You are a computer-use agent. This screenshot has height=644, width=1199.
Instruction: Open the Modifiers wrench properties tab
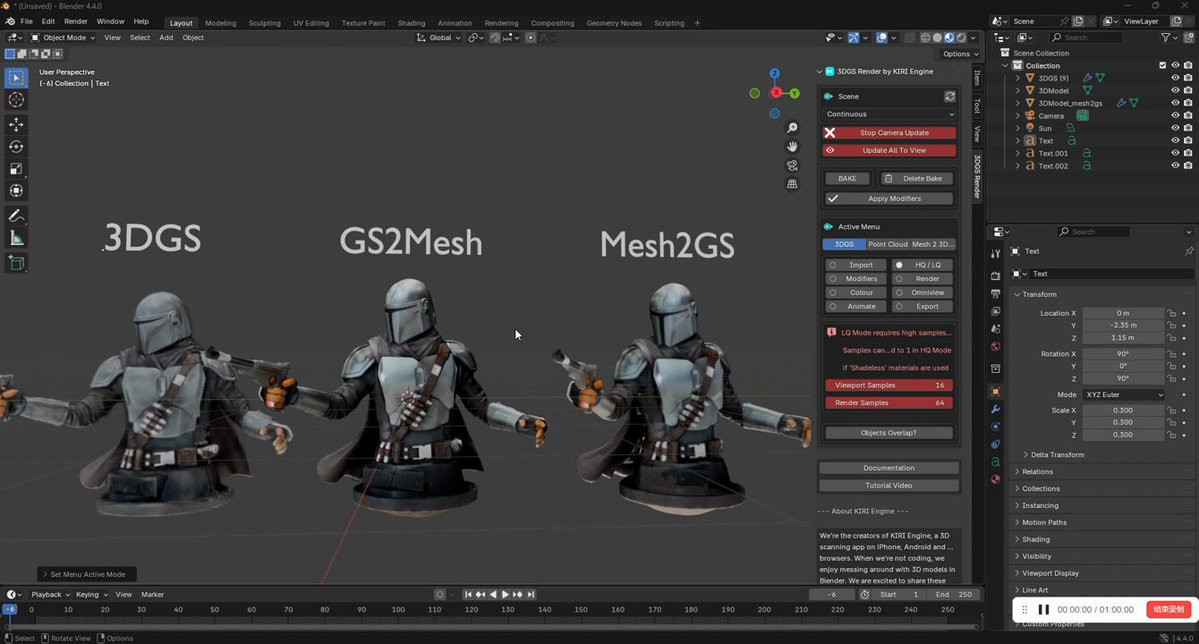click(995, 409)
